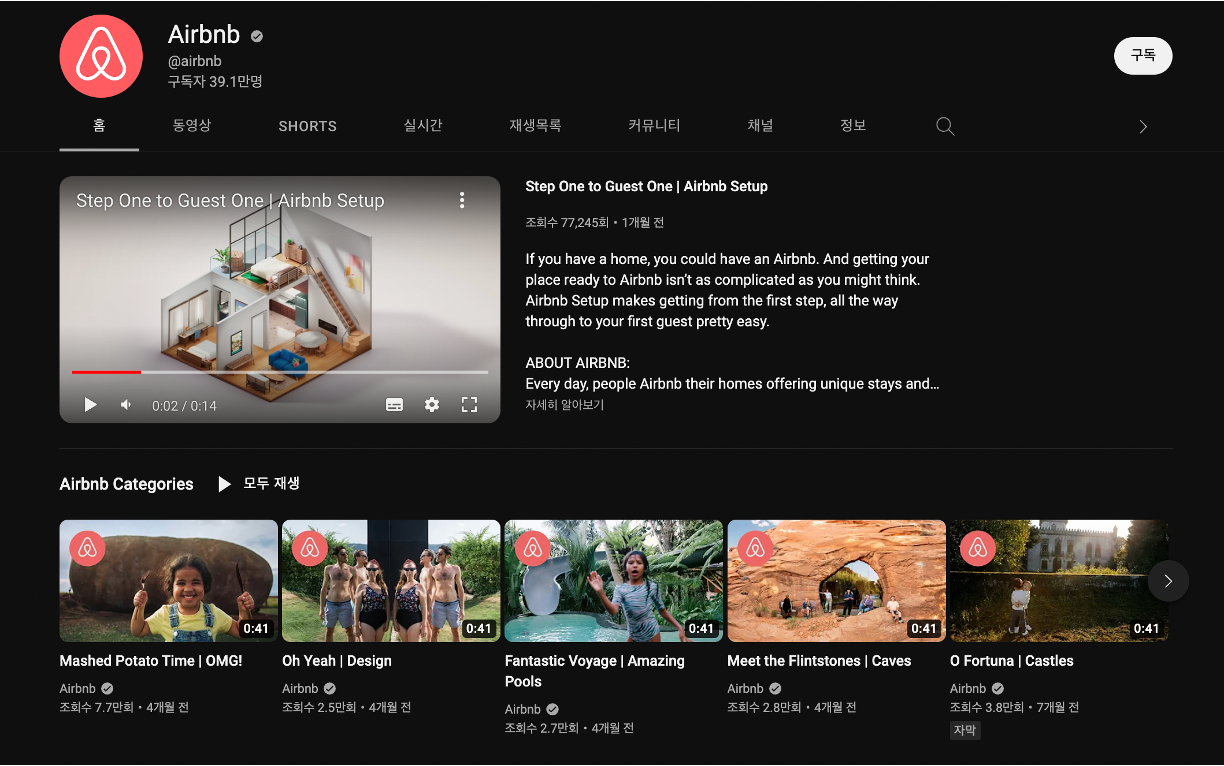The height and width of the screenshot is (766, 1224).
Task: Open the featured video title in the player
Action: 230,200
